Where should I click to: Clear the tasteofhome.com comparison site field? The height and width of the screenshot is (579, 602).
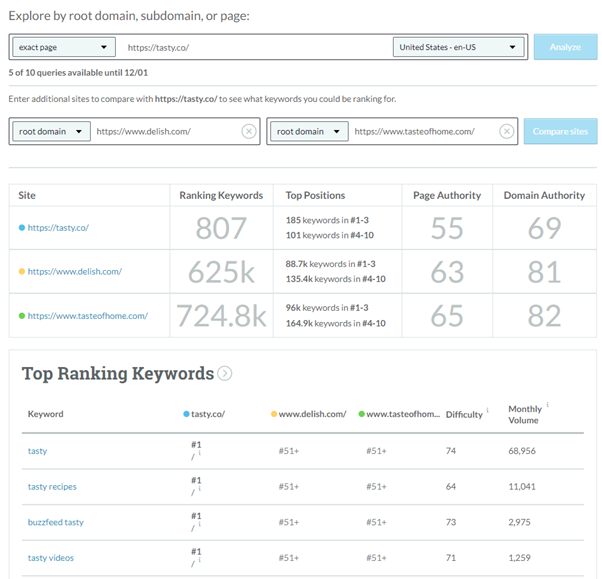[506, 131]
